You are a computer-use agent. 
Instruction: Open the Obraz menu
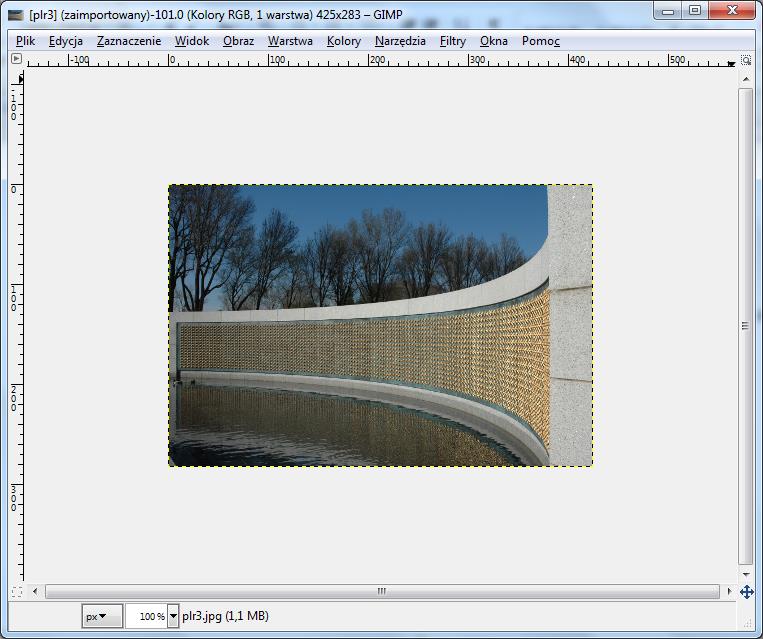[x=238, y=41]
